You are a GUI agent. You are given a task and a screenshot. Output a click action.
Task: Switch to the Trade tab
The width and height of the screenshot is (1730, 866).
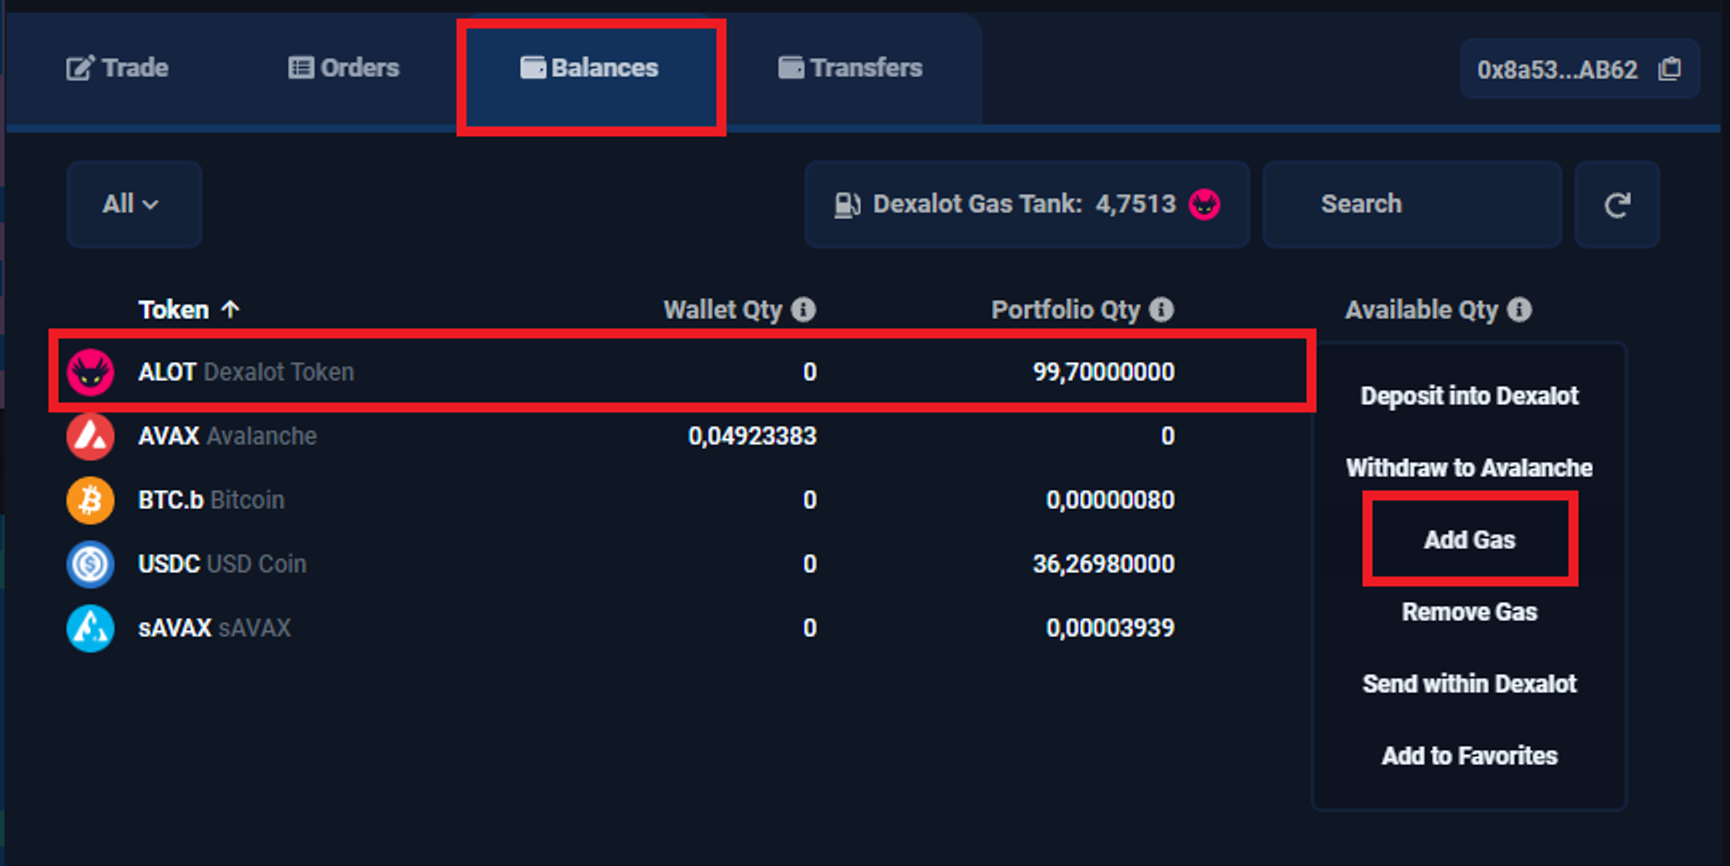(x=118, y=68)
